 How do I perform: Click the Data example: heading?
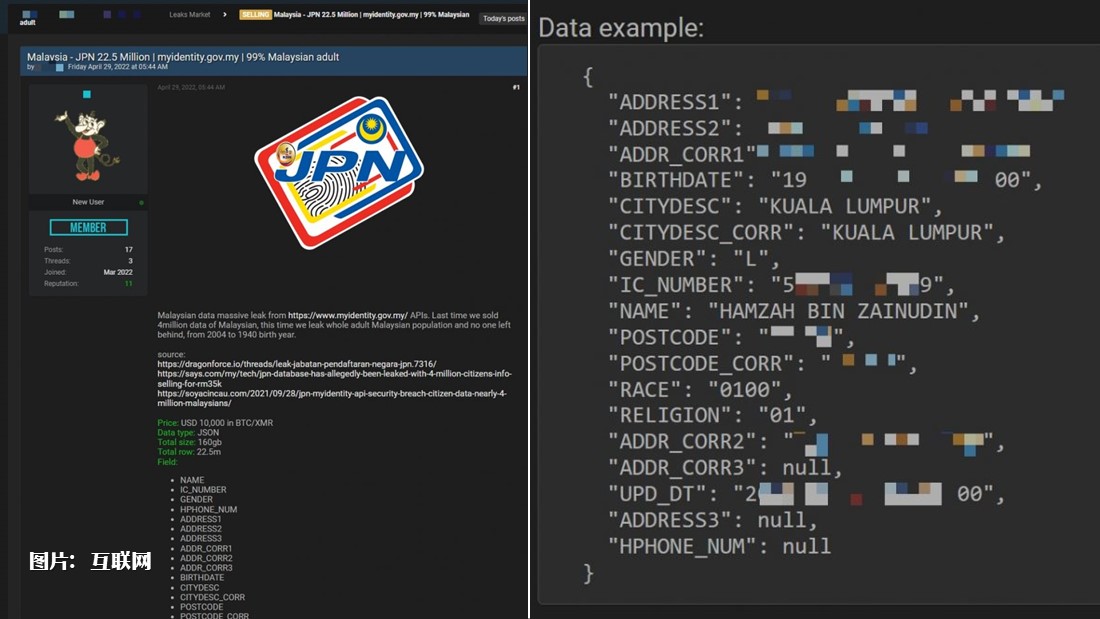tap(621, 28)
